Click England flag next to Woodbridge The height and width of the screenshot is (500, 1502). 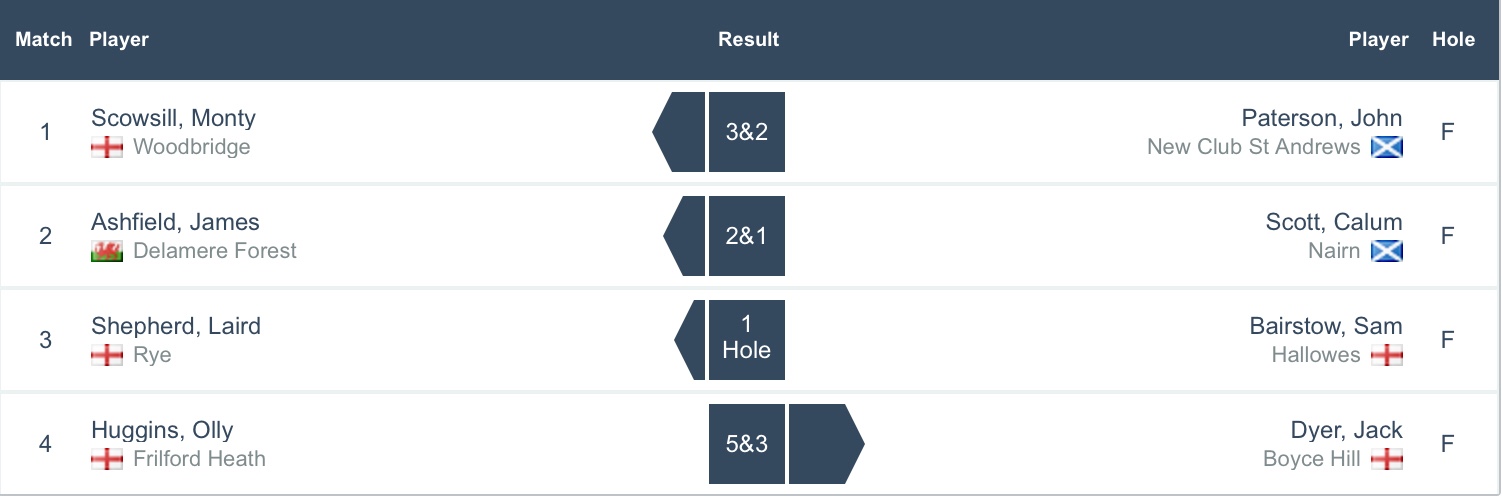coord(107,148)
